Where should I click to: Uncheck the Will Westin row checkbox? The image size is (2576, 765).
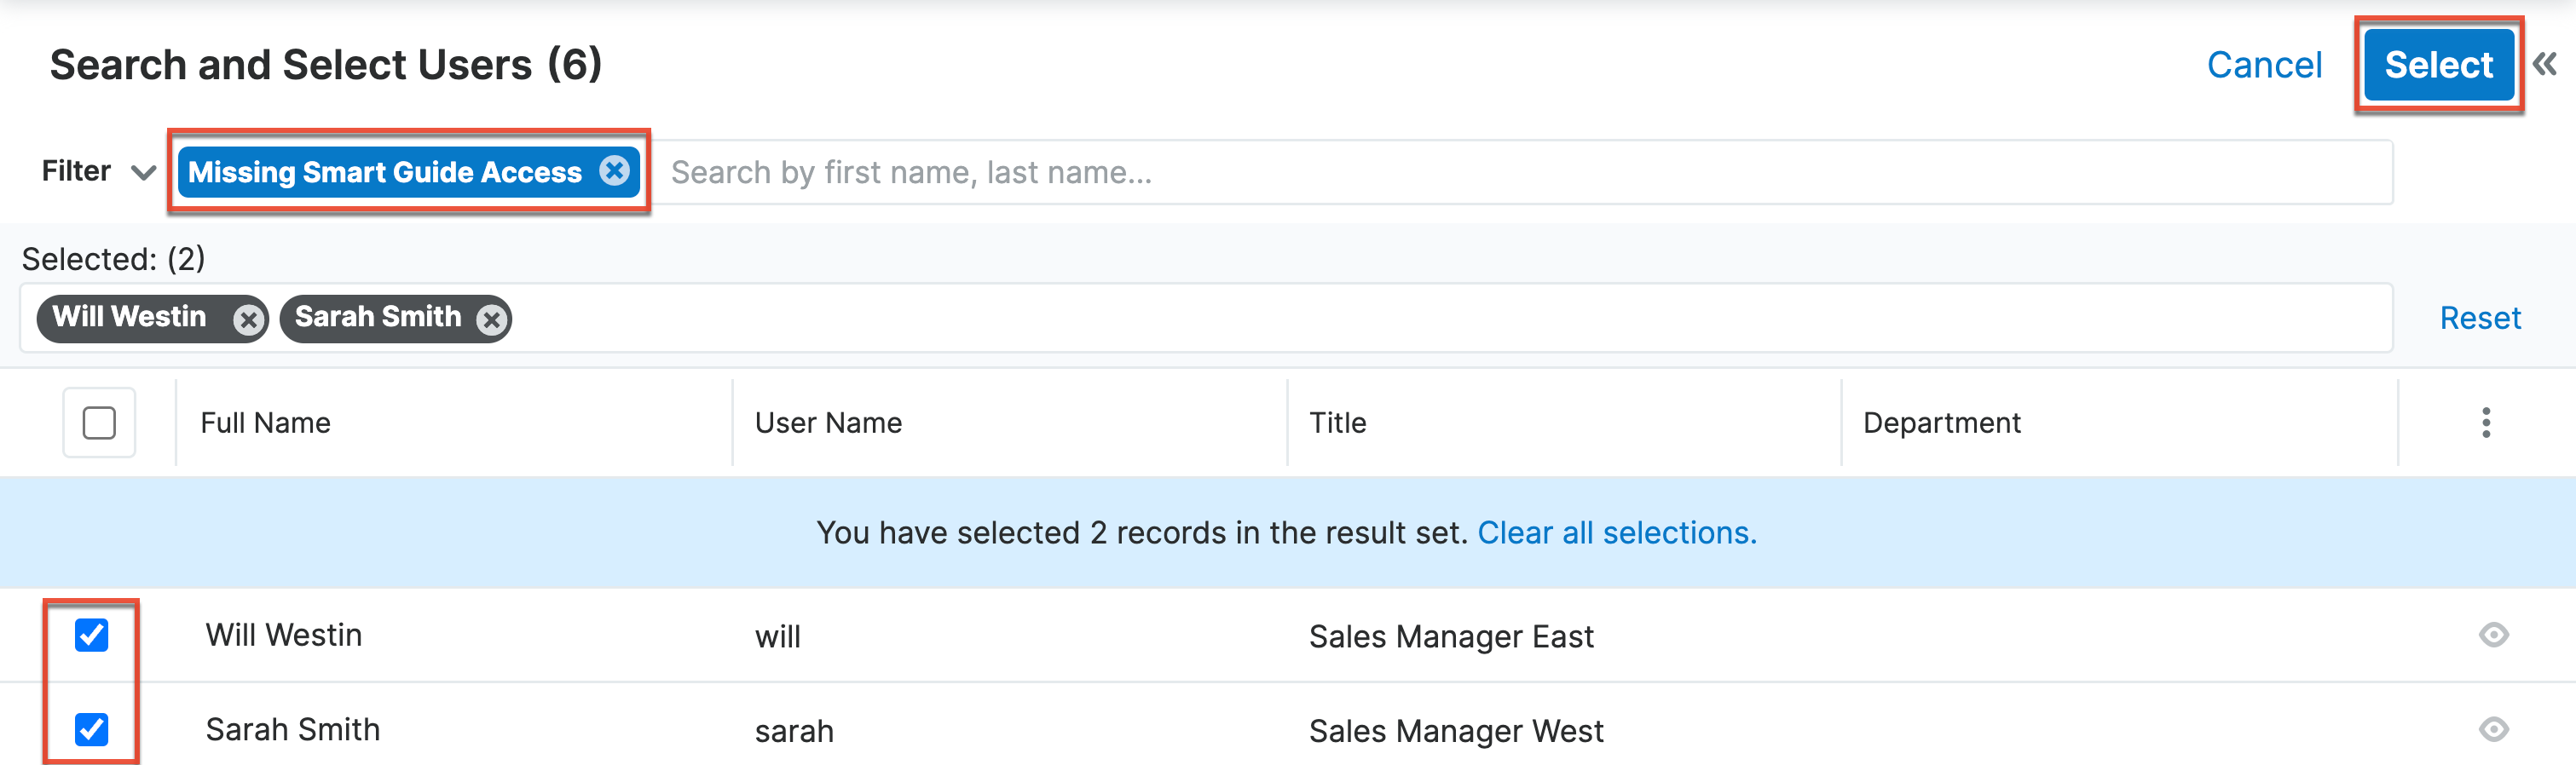tap(91, 634)
